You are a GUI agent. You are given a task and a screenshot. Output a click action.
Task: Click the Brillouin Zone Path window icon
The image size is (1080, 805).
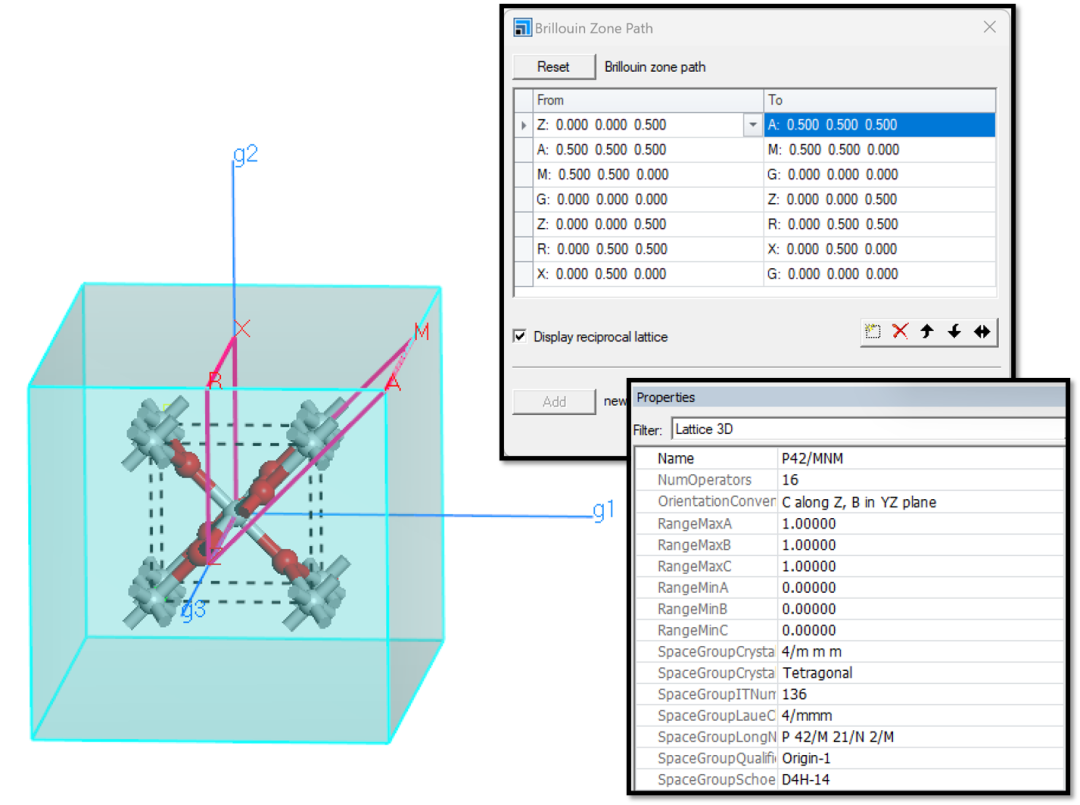click(523, 28)
